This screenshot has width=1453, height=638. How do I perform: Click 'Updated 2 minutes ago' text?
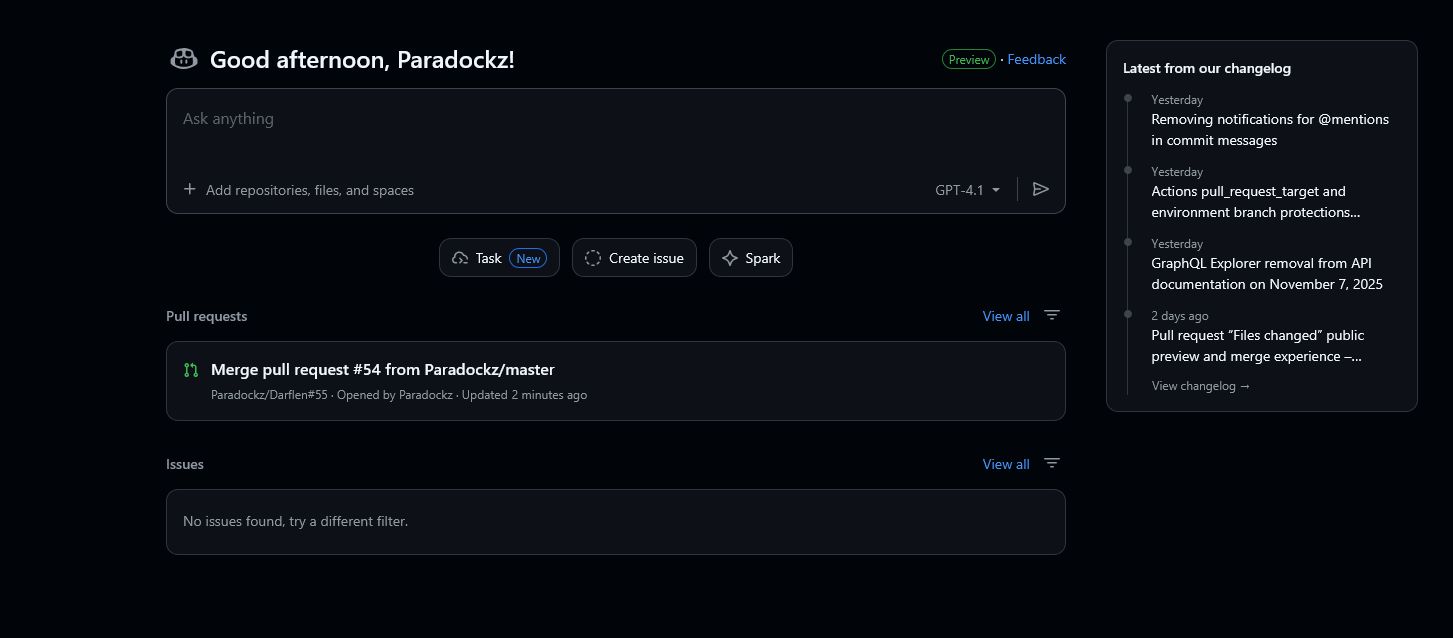coord(524,395)
